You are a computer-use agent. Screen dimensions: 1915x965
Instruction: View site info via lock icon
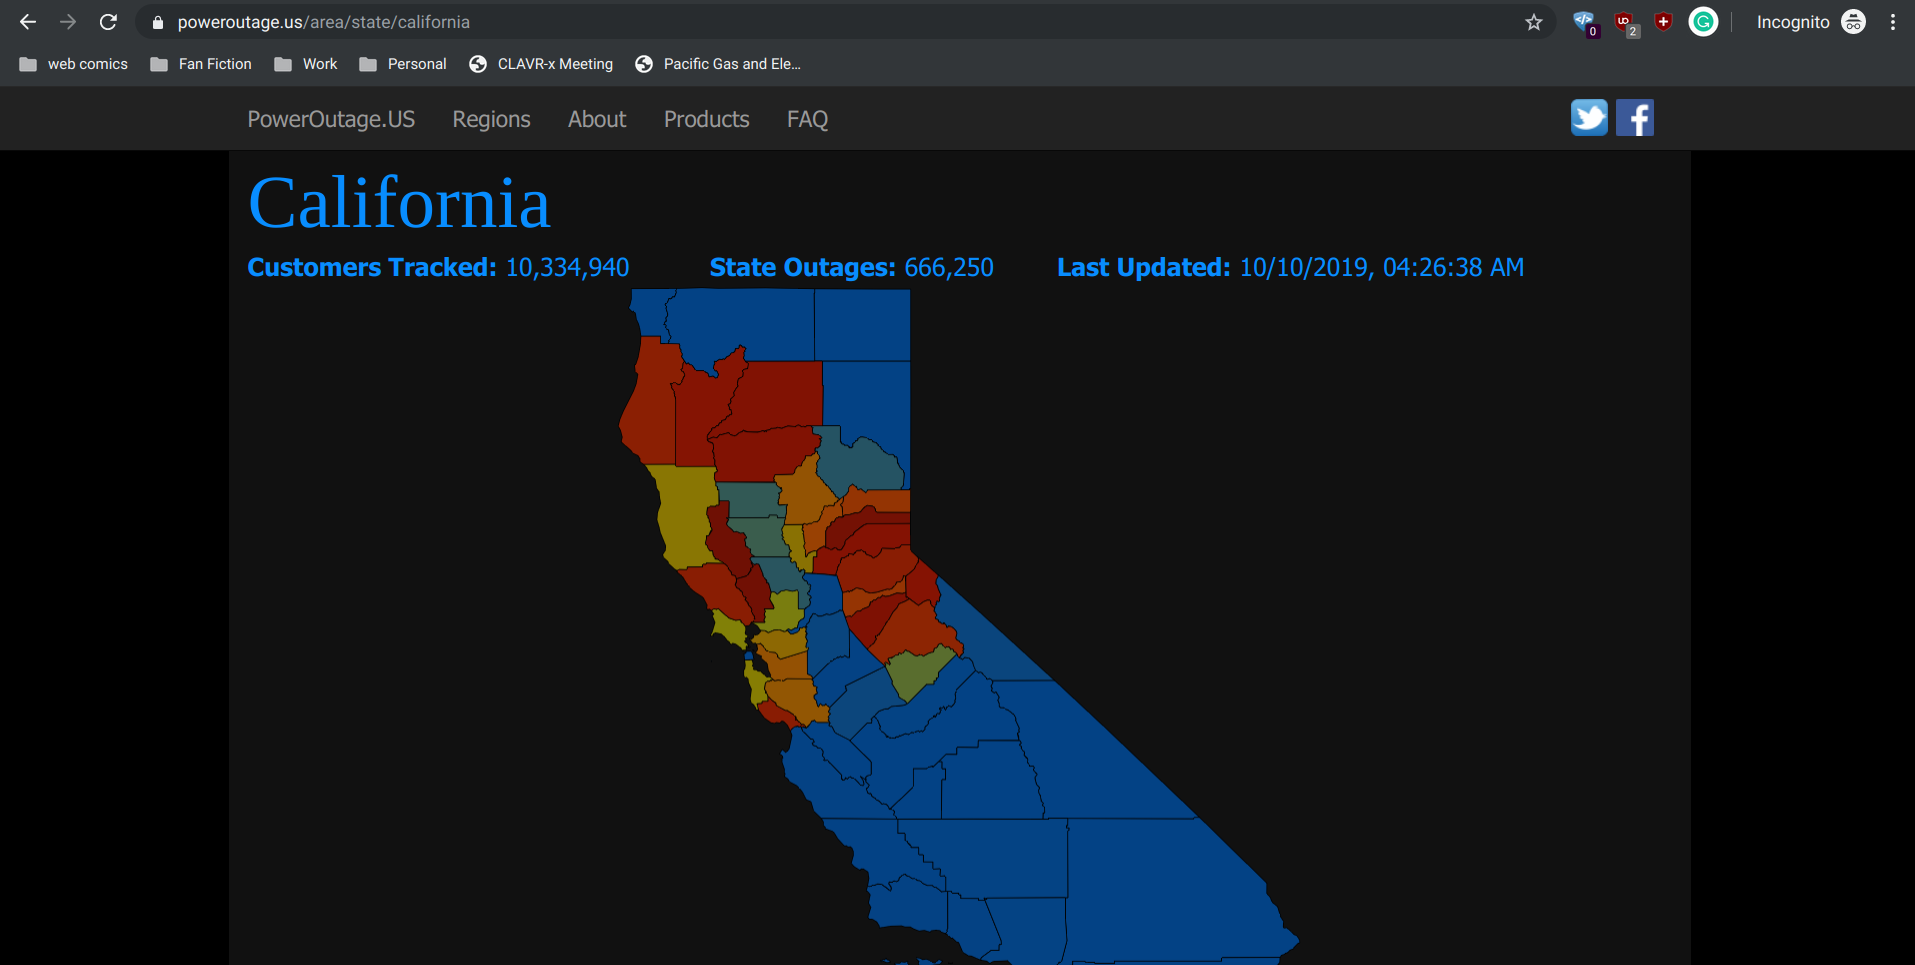[157, 22]
